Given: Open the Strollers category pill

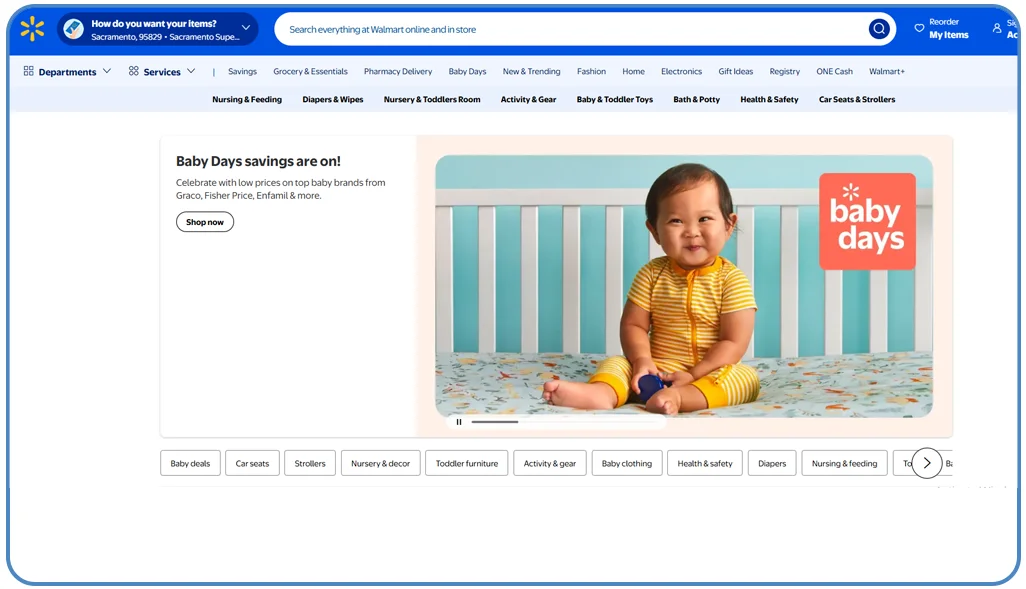Looking at the screenshot, I should (x=310, y=463).
